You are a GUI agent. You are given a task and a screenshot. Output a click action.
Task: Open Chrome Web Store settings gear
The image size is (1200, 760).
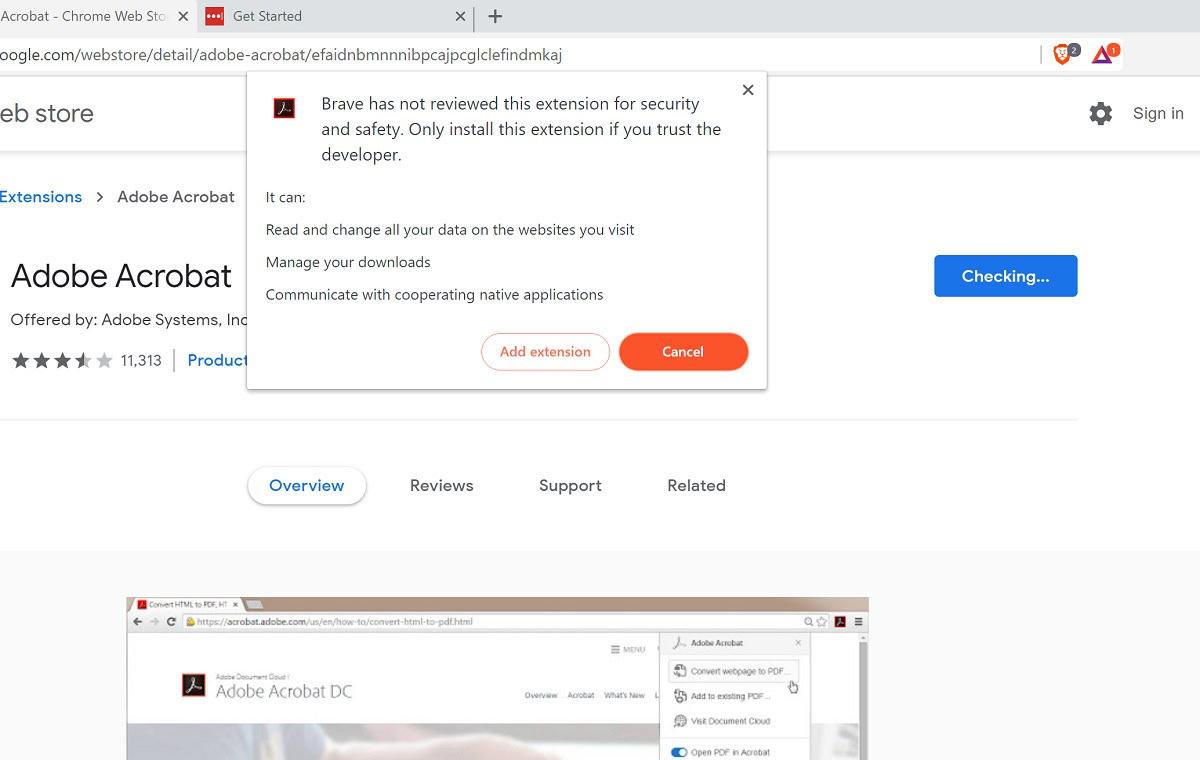point(1101,113)
